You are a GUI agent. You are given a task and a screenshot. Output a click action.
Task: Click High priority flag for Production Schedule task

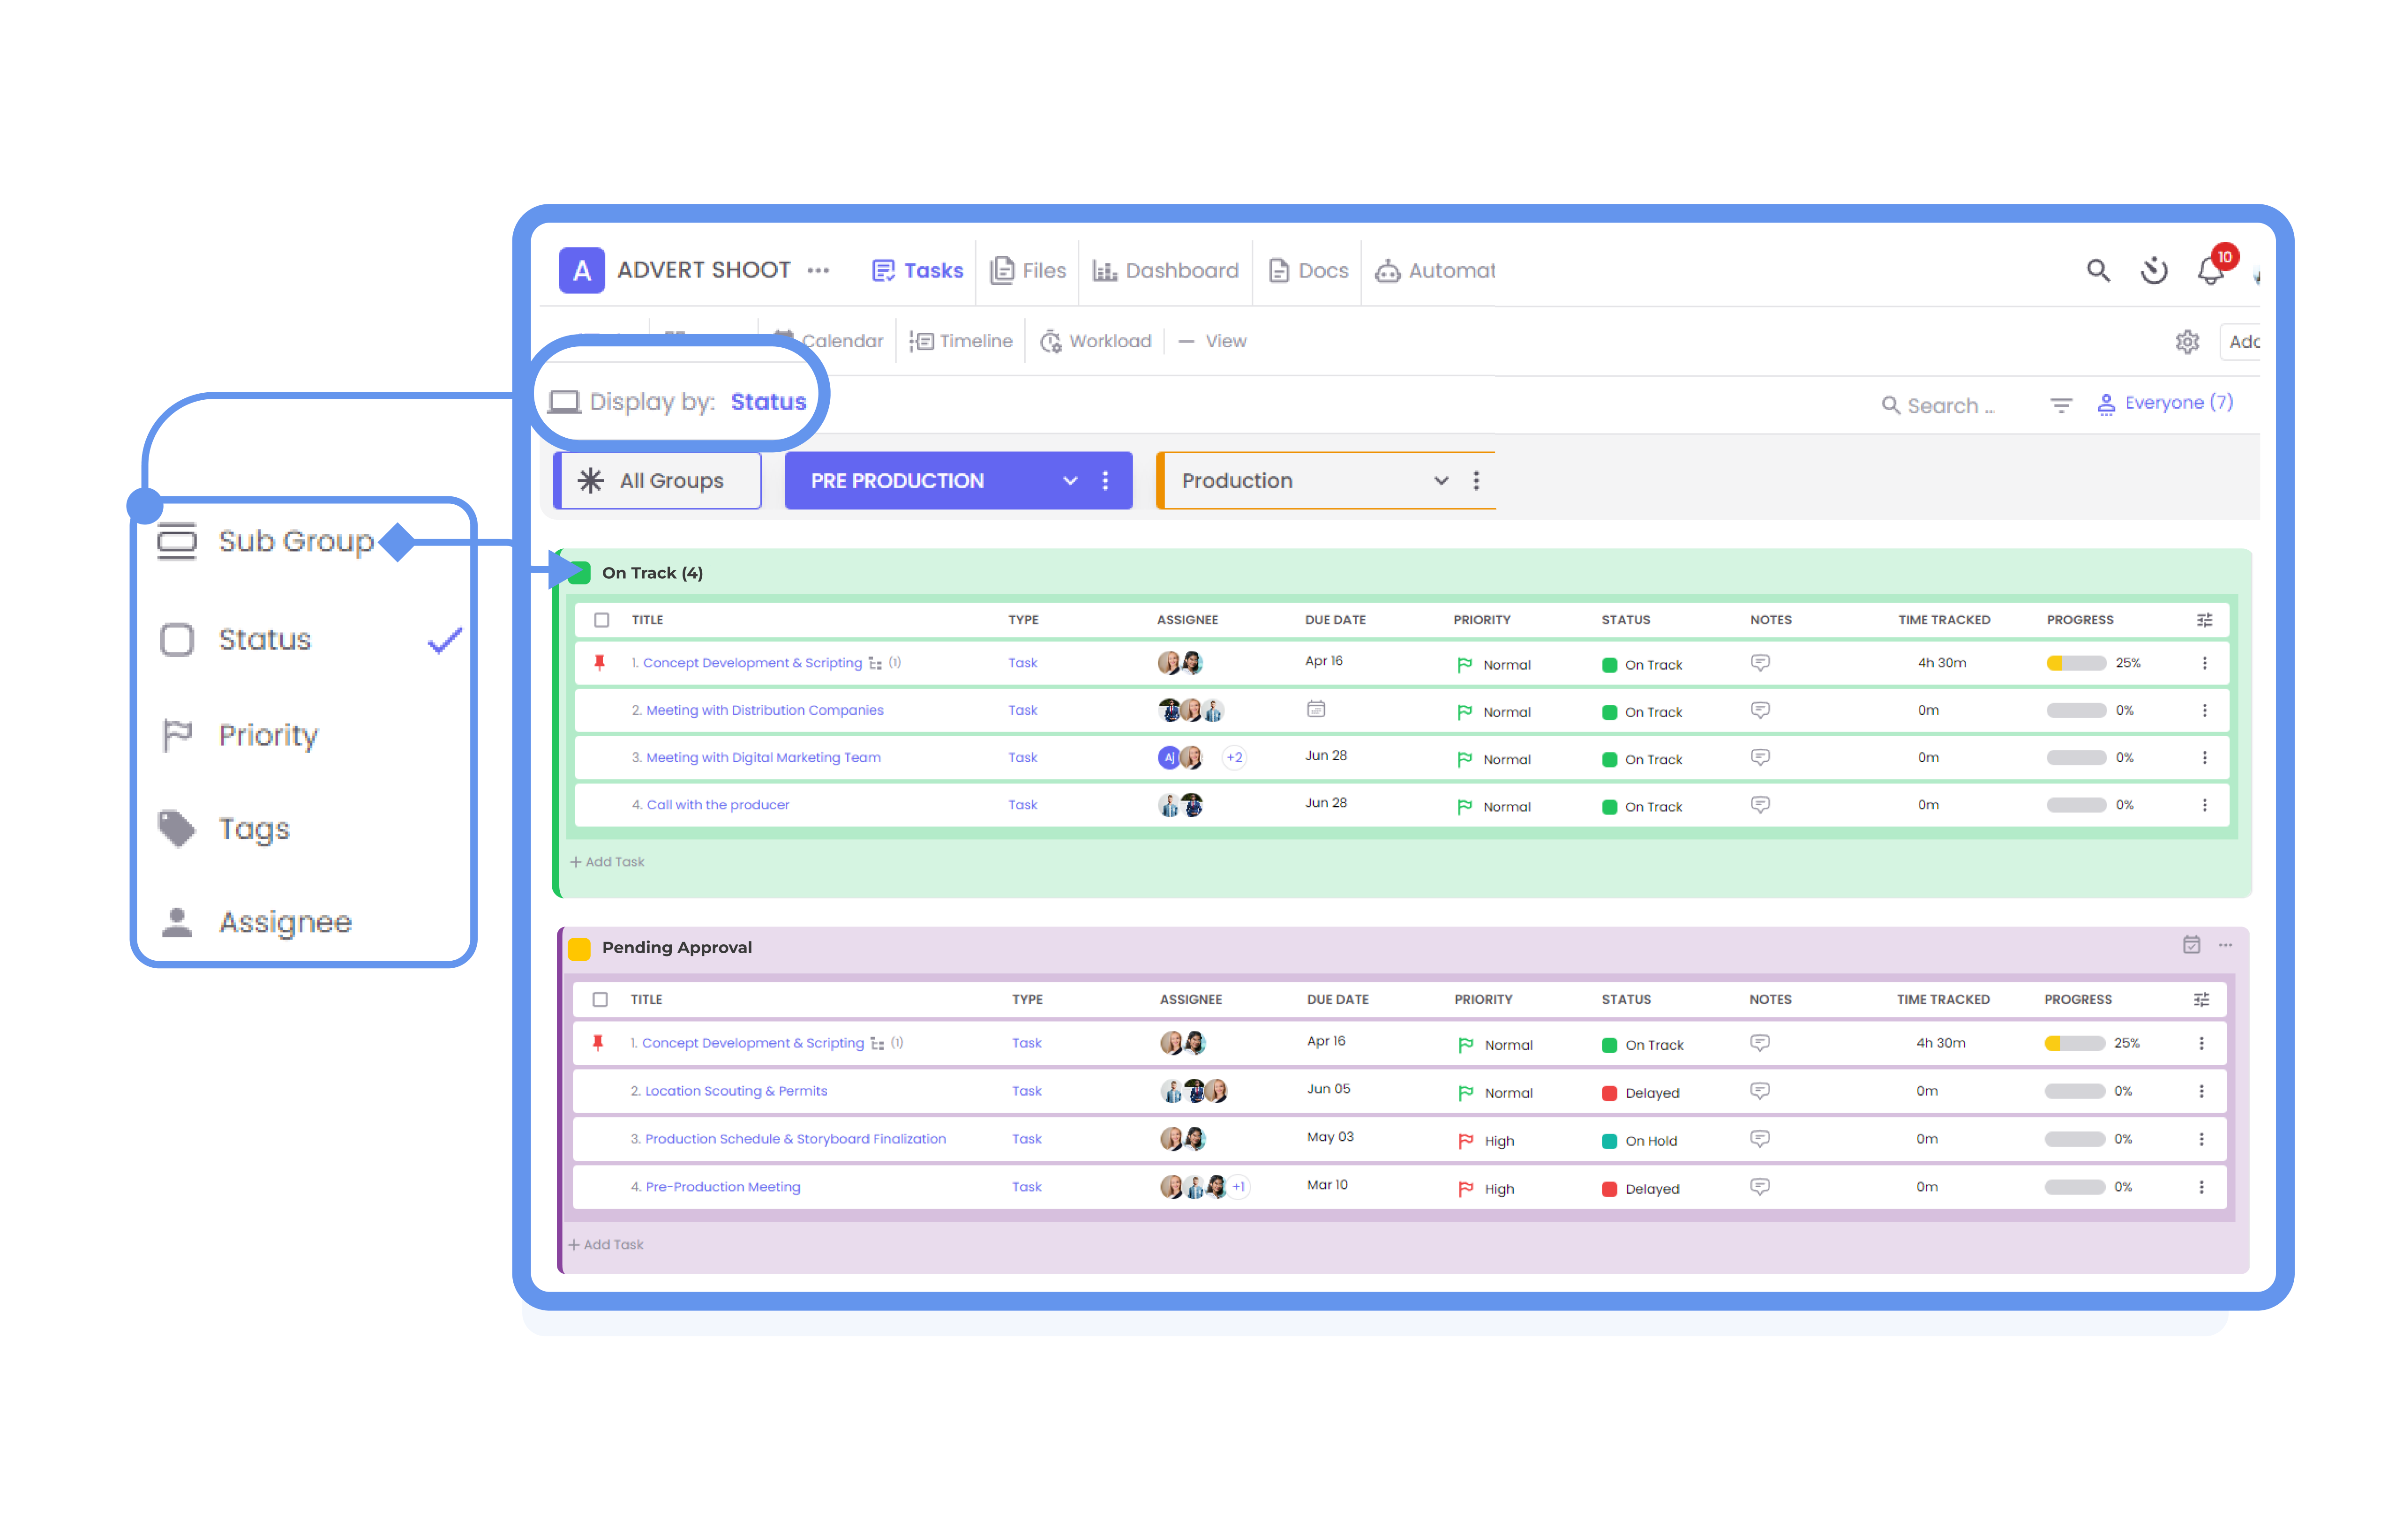[1465, 1141]
